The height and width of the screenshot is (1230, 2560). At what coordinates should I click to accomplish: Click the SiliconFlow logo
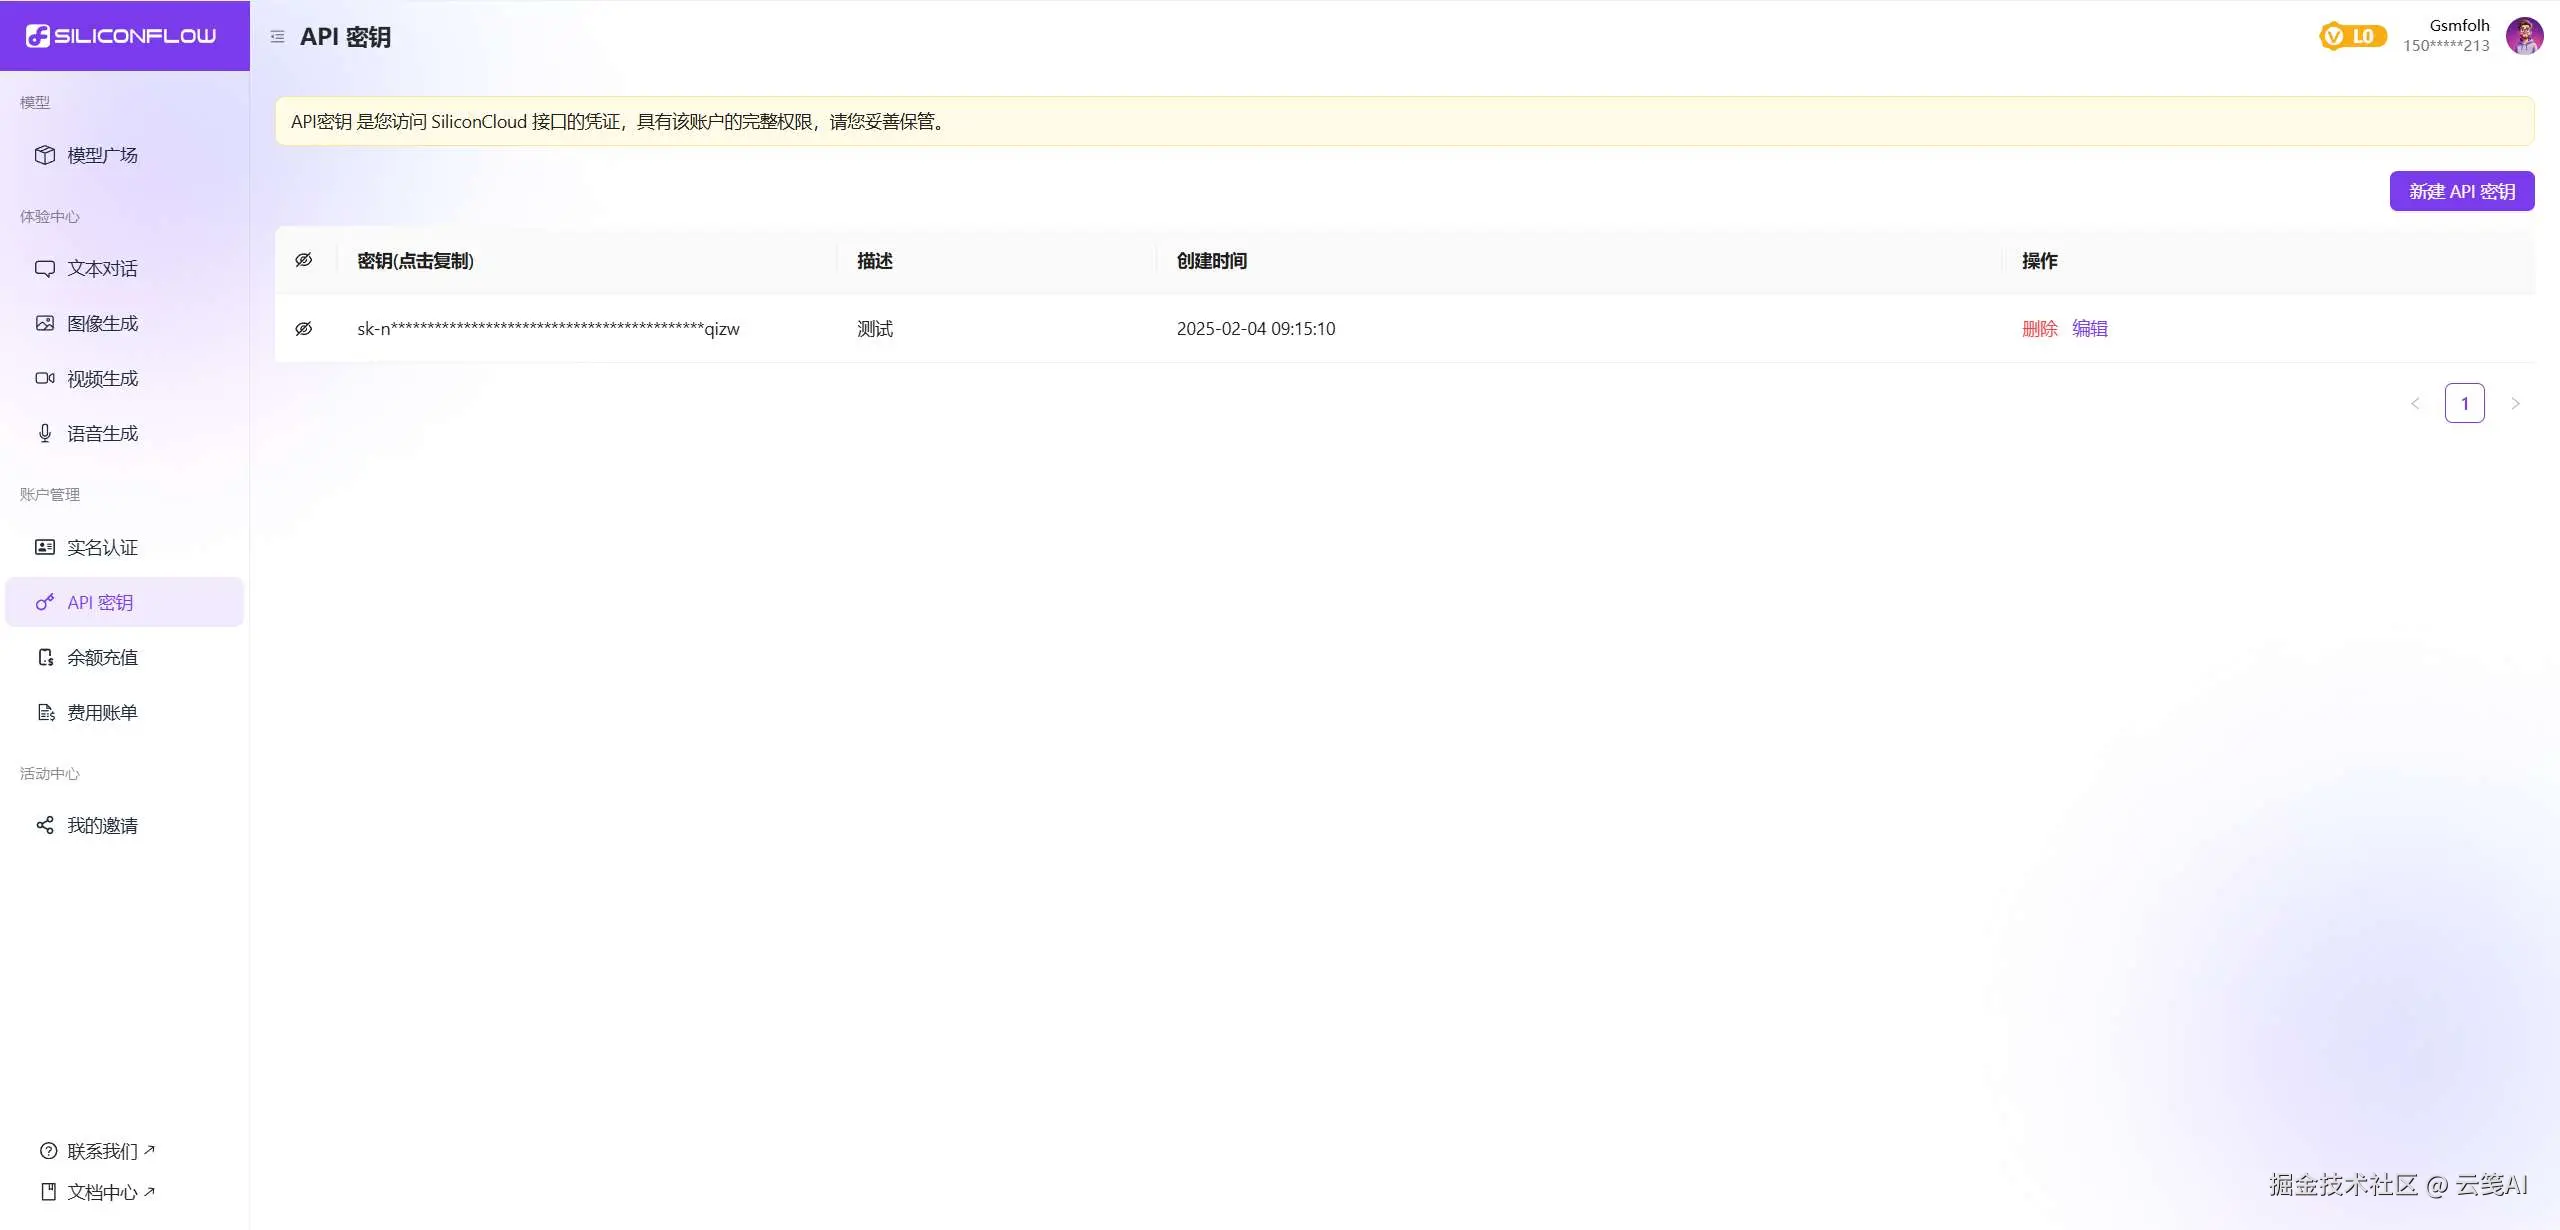coord(121,36)
